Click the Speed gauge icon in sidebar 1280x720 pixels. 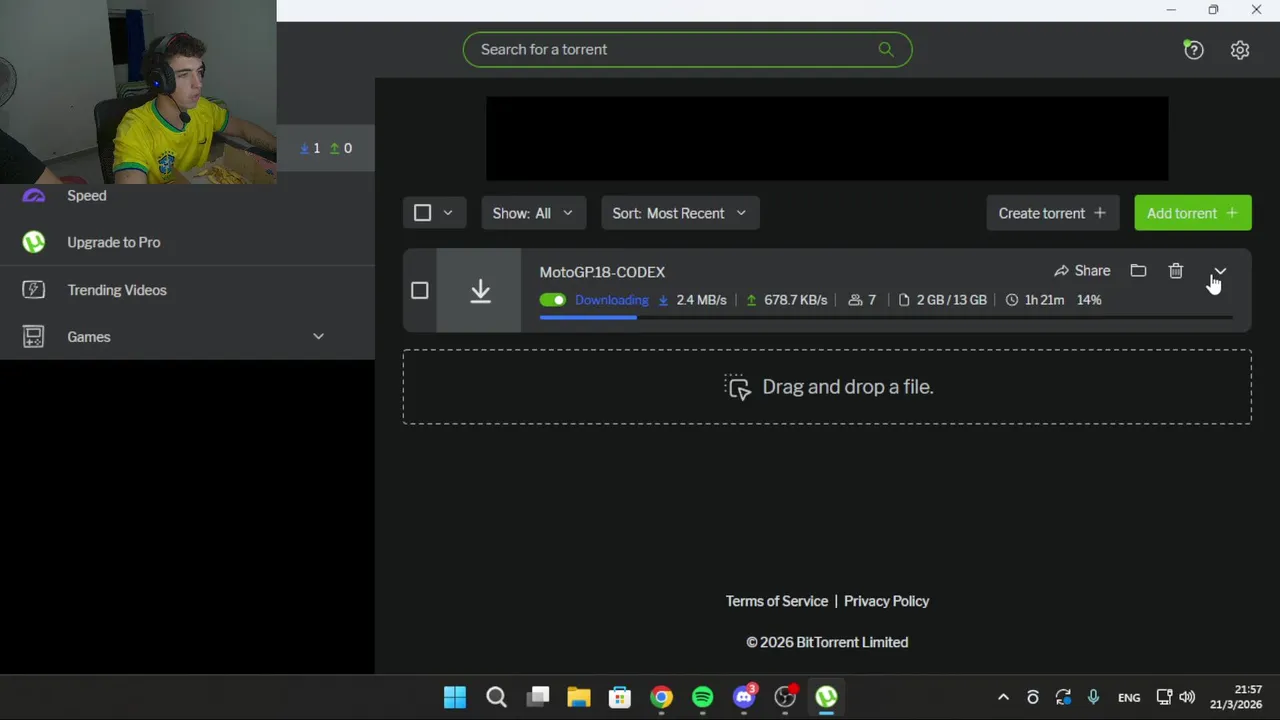coord(34,196)
